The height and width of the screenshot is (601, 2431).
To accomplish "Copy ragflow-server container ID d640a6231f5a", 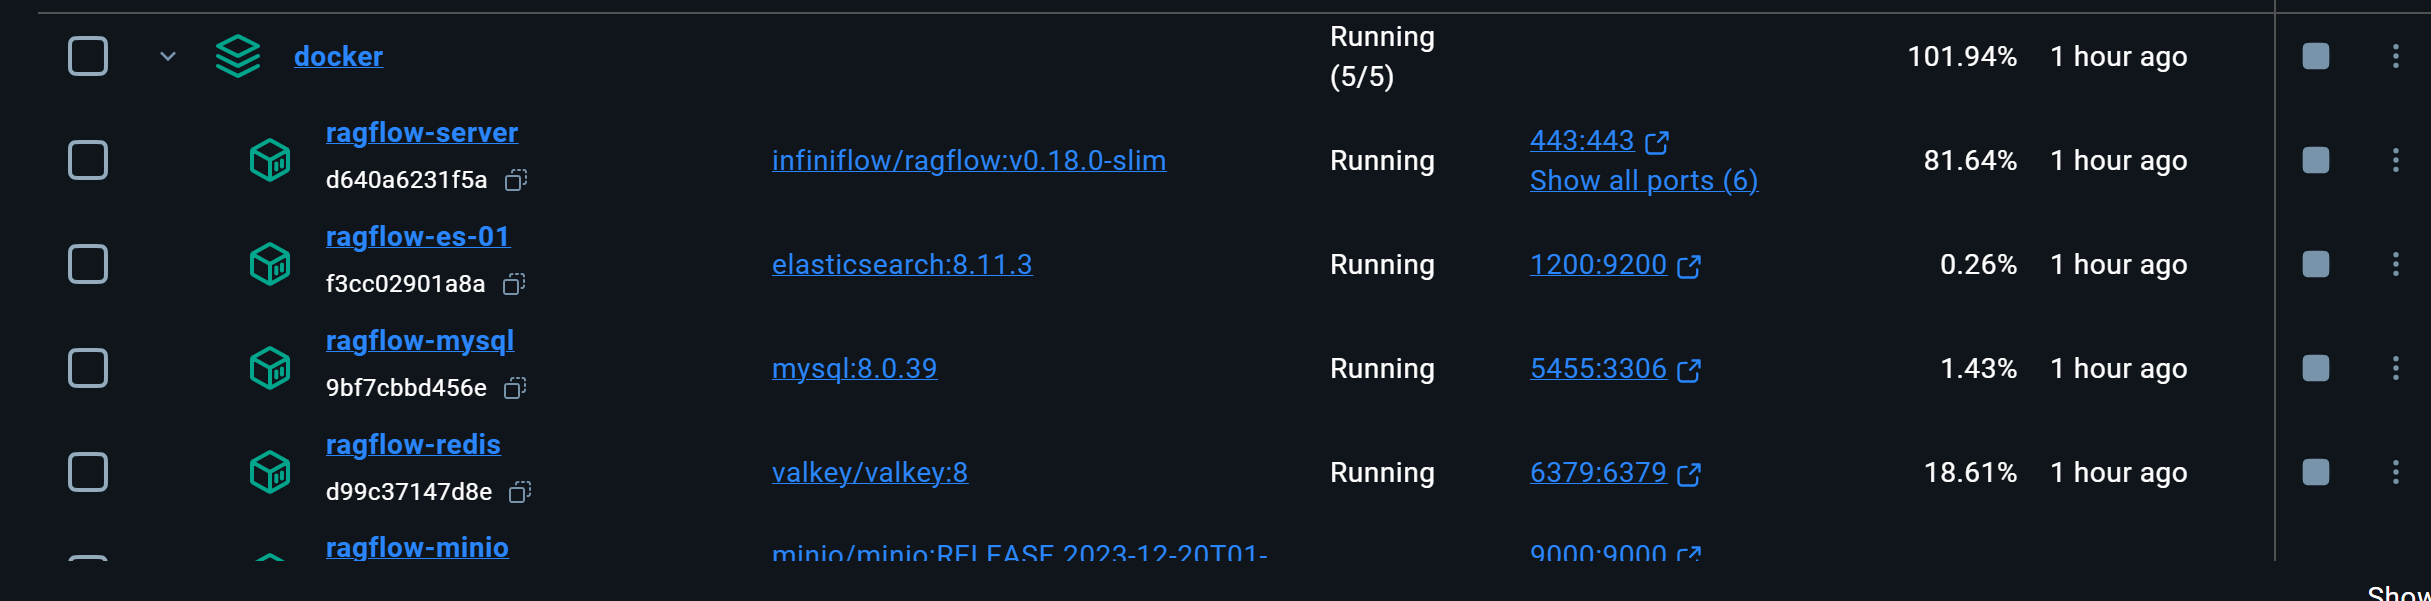I will 516,180.
